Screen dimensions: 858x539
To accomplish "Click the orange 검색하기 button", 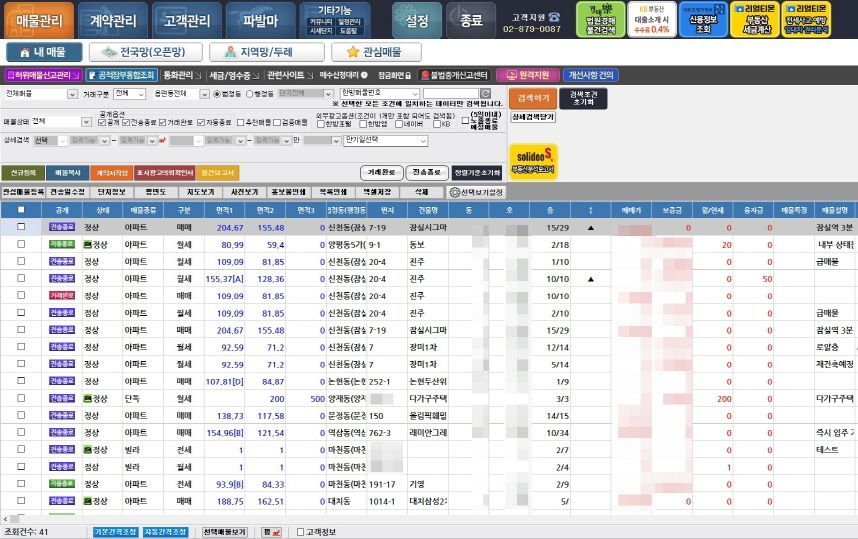I will point(533,97).
